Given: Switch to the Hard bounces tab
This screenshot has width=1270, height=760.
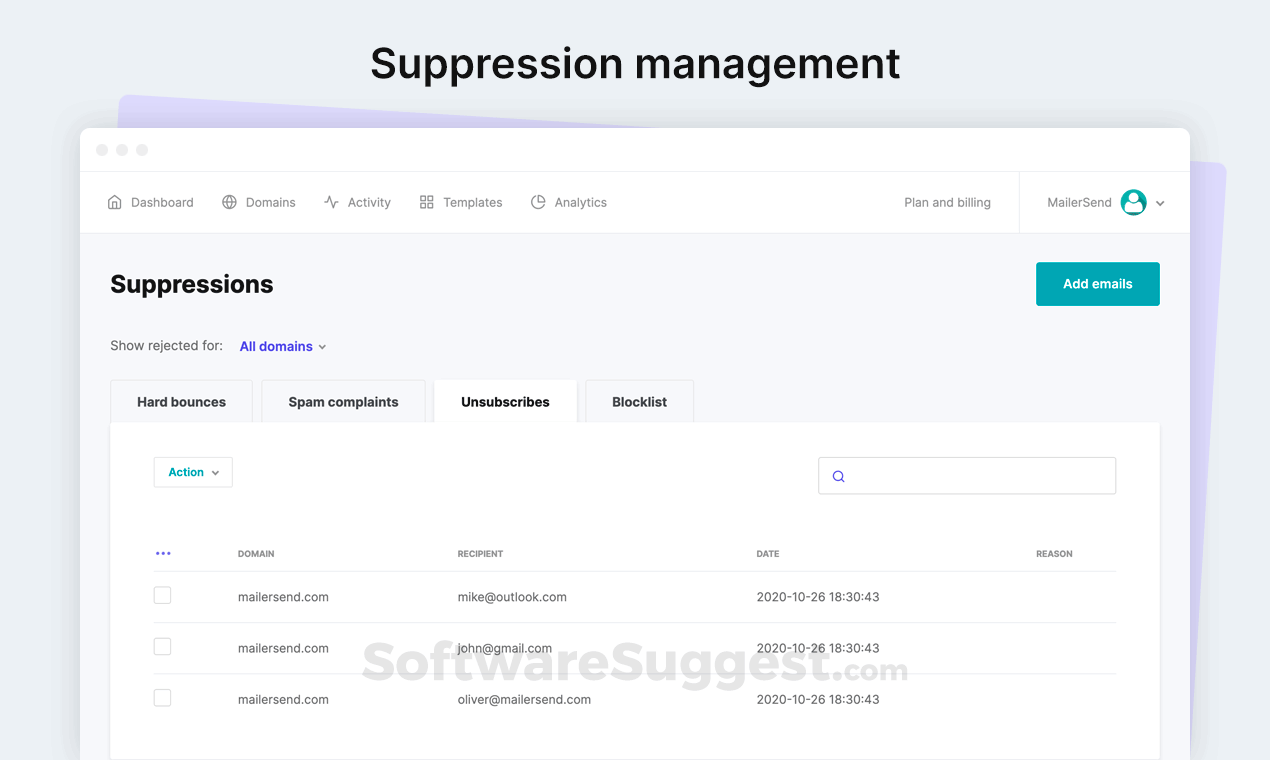Looking at the screenshot, I should click(181, 401).
